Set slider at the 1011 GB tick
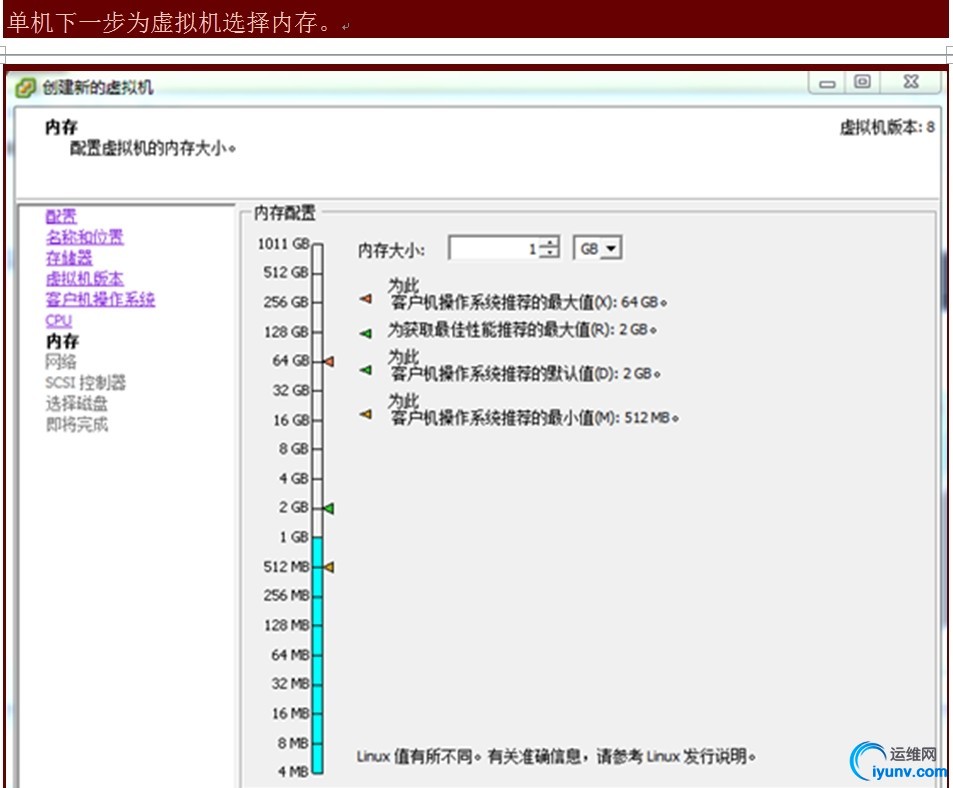Image resolution: width=953 pixels, height=788 pixels. click(x=317, y=245)
